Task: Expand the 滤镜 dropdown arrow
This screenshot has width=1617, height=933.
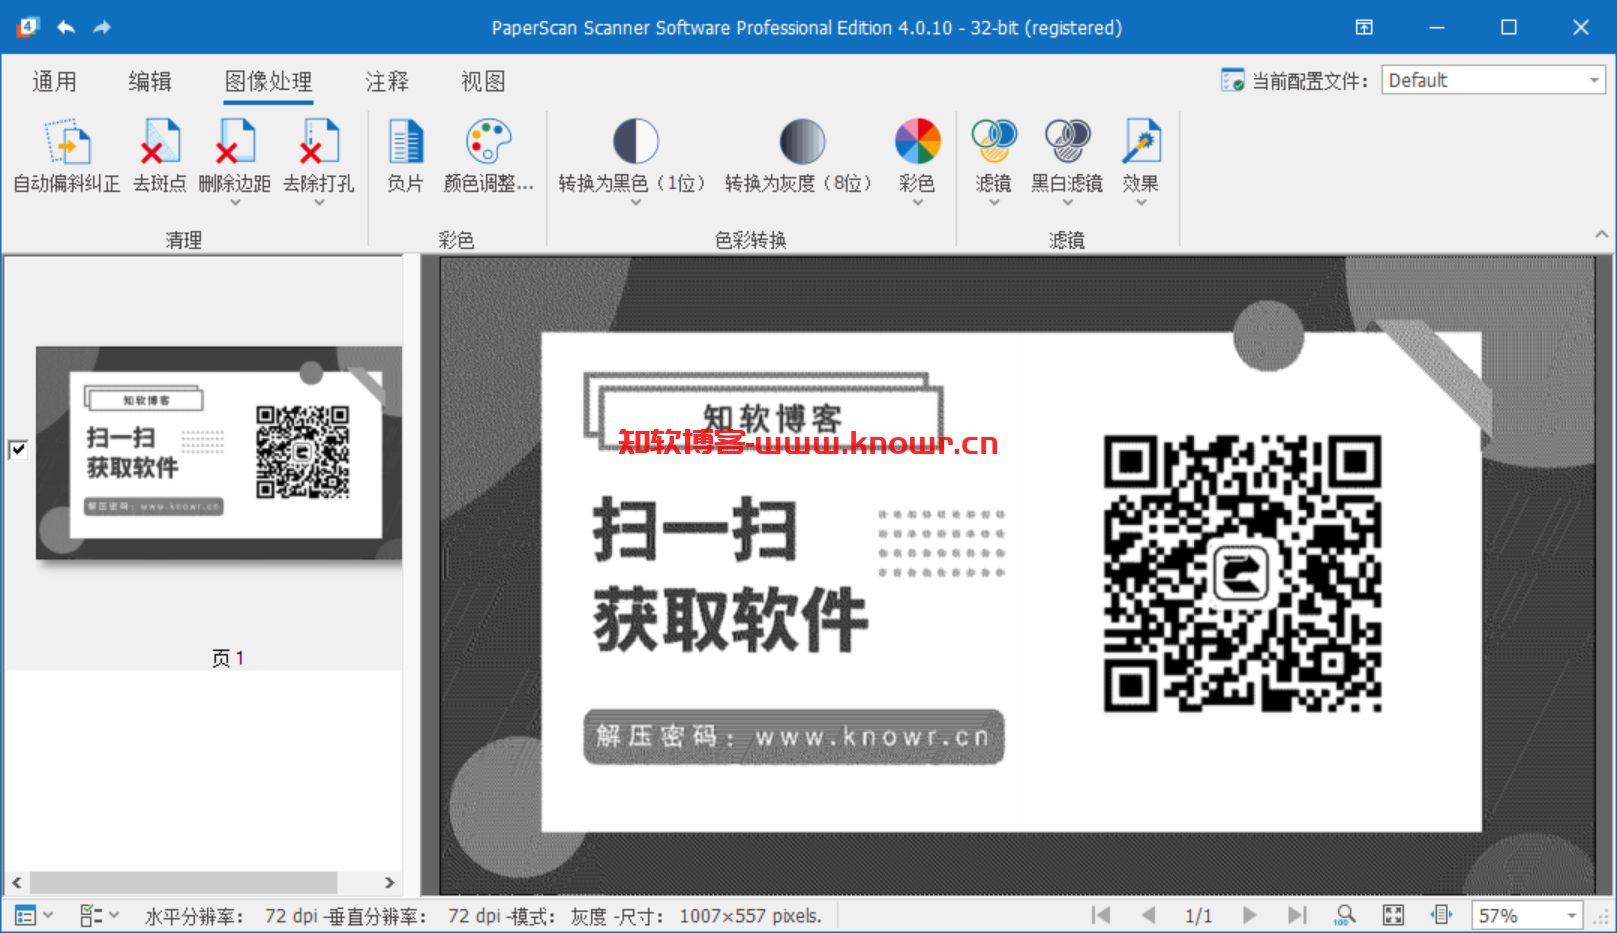Action: click(994, 203)
